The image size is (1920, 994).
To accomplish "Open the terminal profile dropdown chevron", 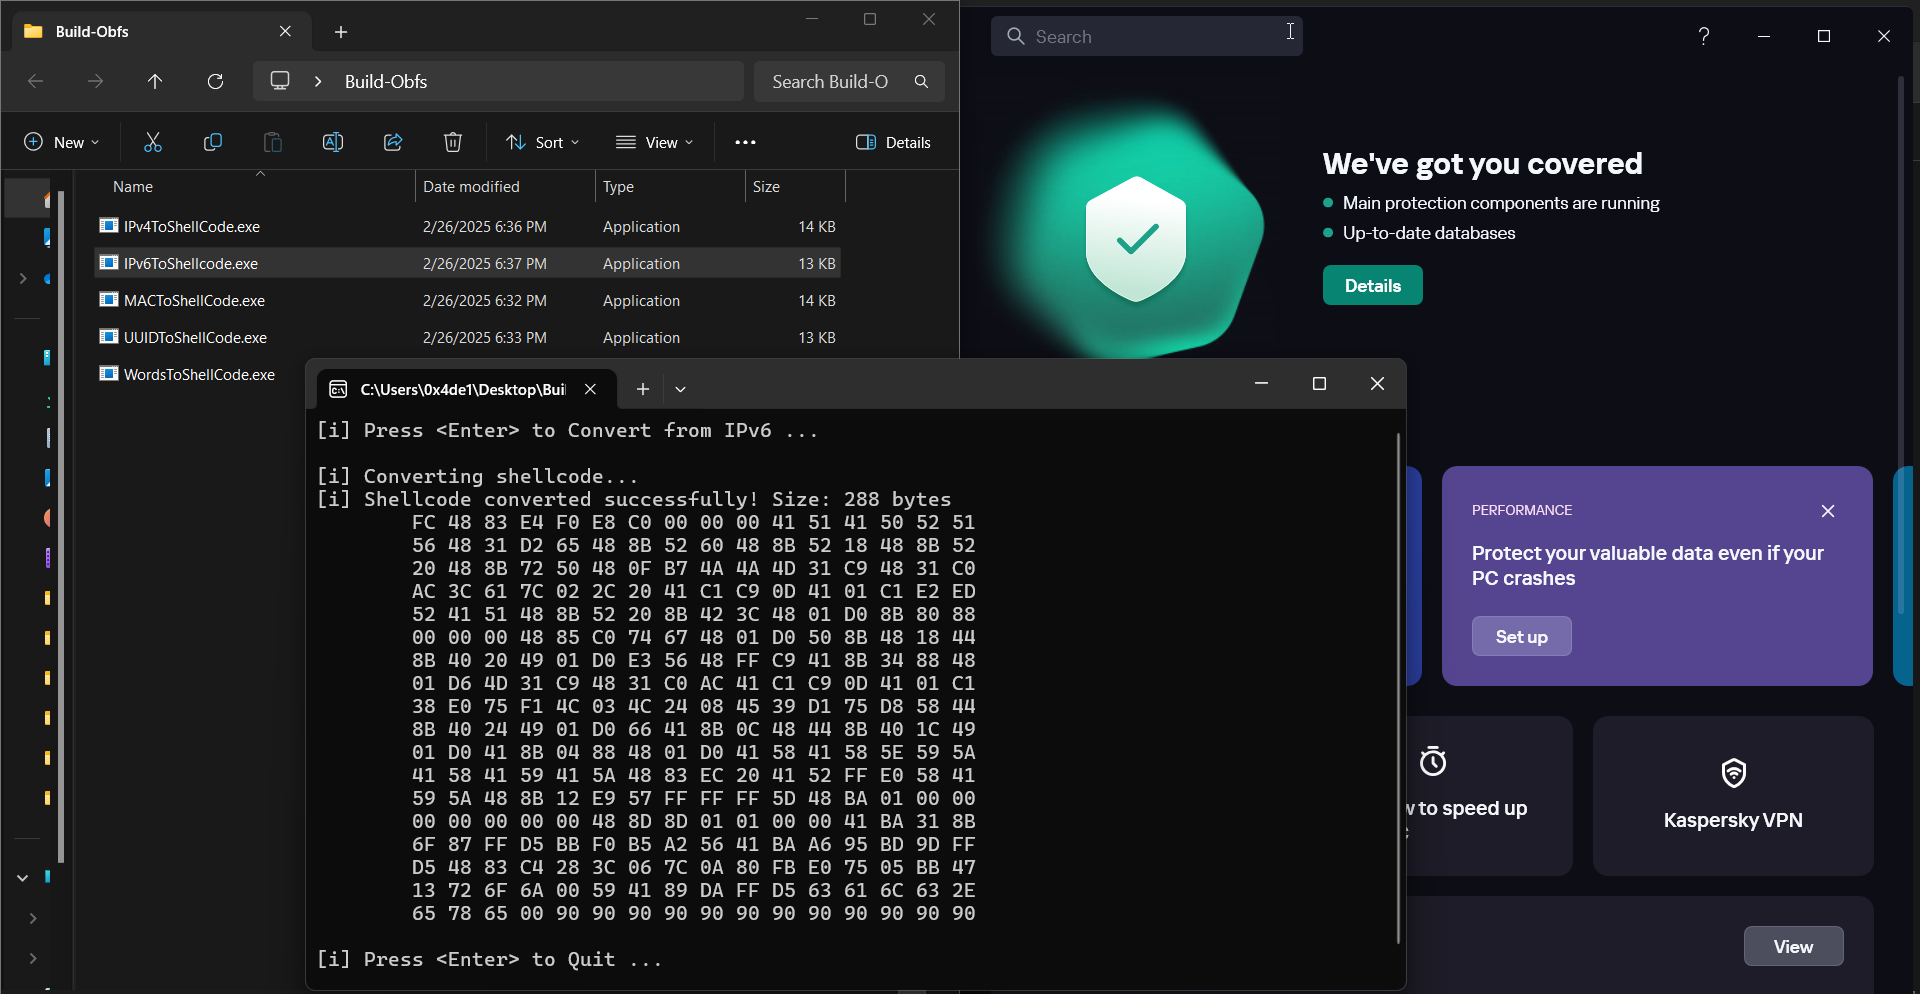I will (681, 389).
